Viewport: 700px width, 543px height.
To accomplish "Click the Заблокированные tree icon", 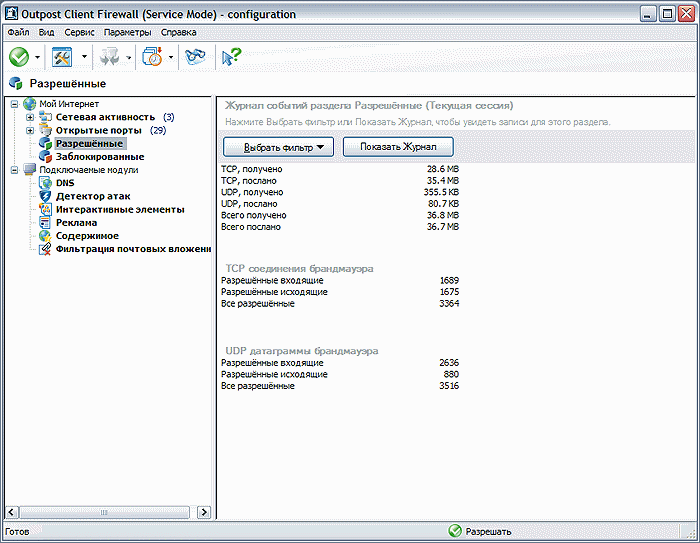I will coord(45,157).
